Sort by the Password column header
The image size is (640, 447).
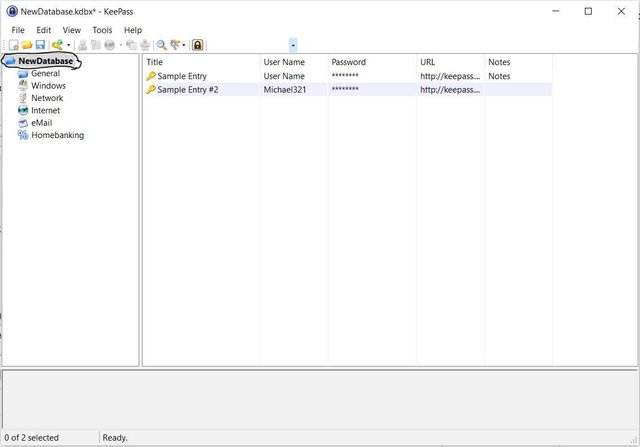point(372,62)
